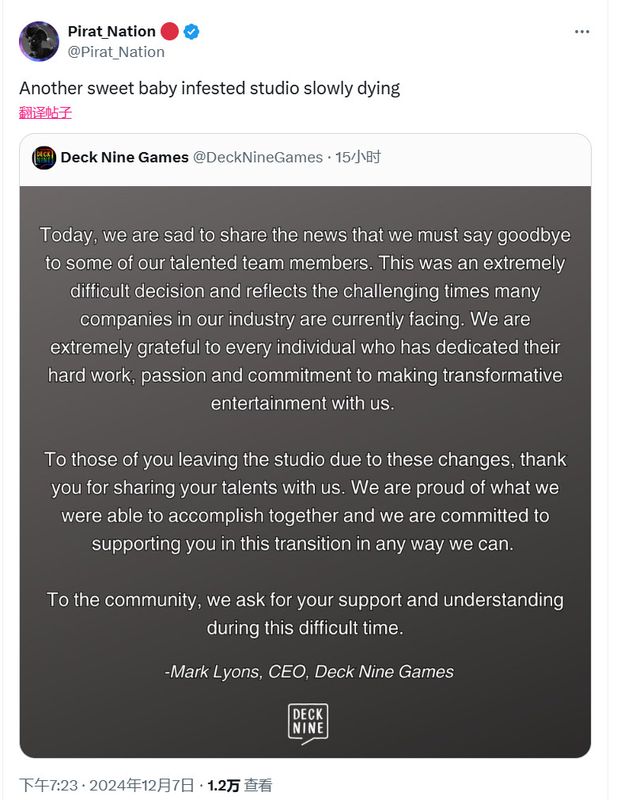The height and width of the screenshot is (800, 617).
Task: Open the Pirat_Nation display name
Action: [111, 32]
